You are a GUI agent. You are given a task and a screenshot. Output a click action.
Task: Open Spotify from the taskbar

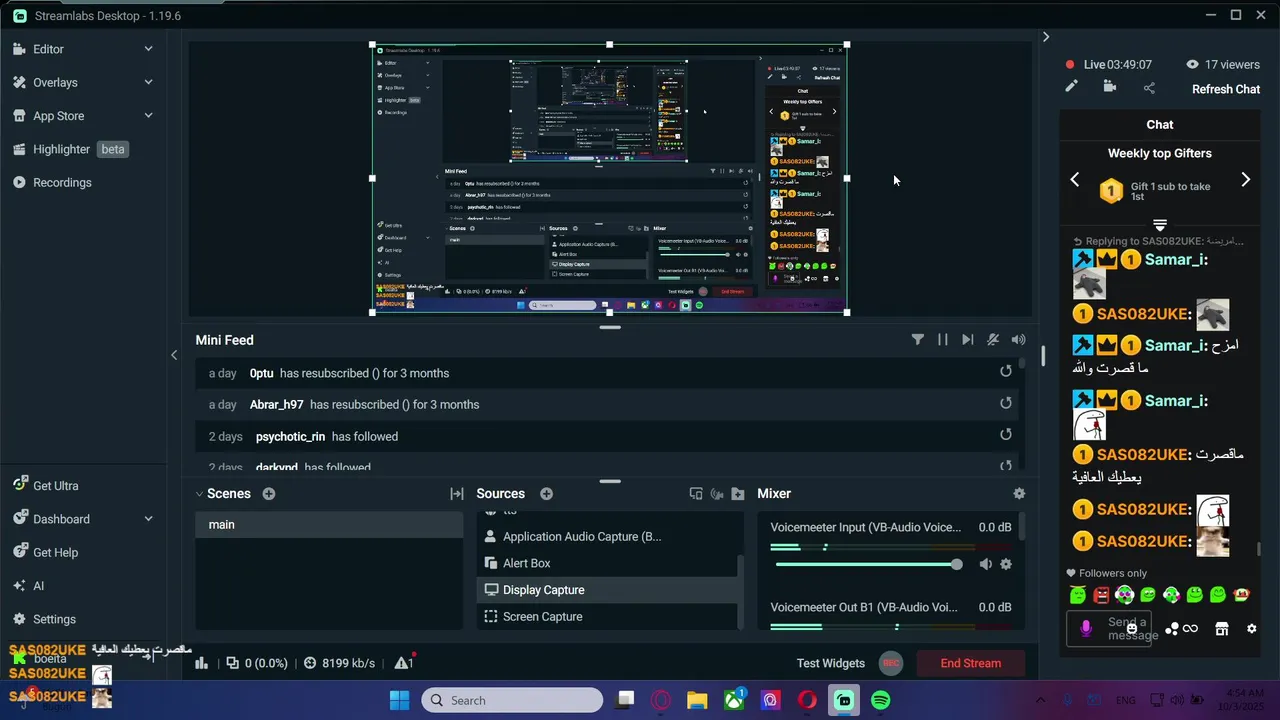[881, 700]
